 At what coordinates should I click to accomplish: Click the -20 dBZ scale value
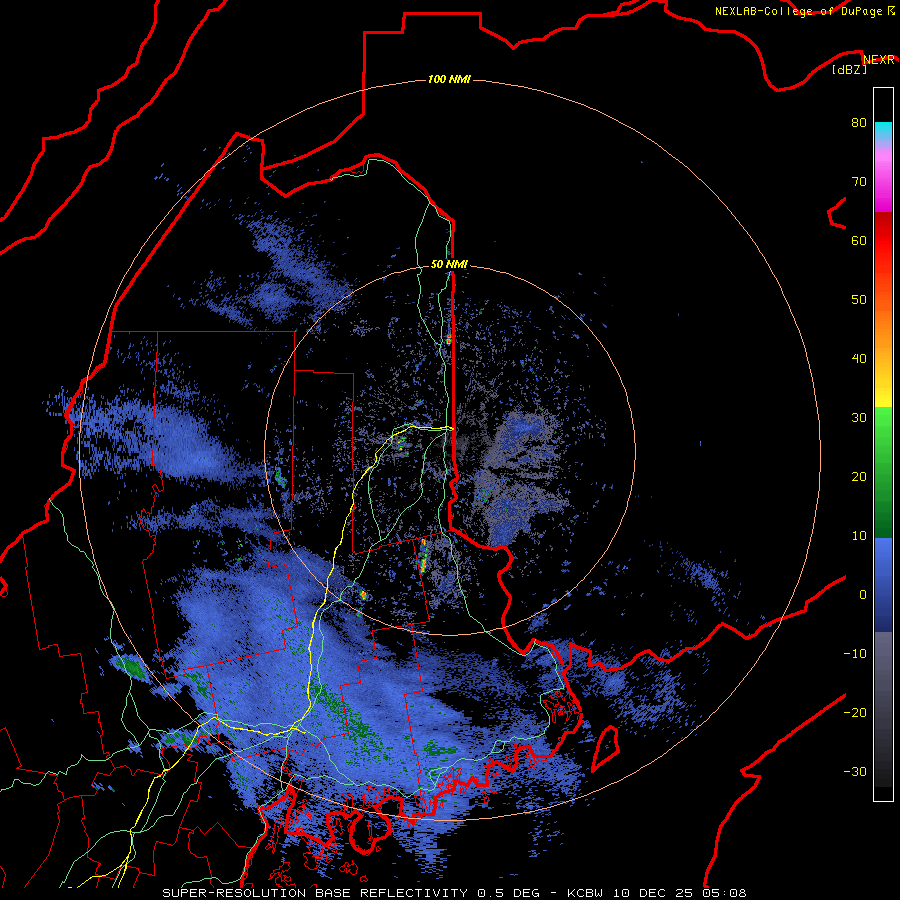click(x=855, y=713)
